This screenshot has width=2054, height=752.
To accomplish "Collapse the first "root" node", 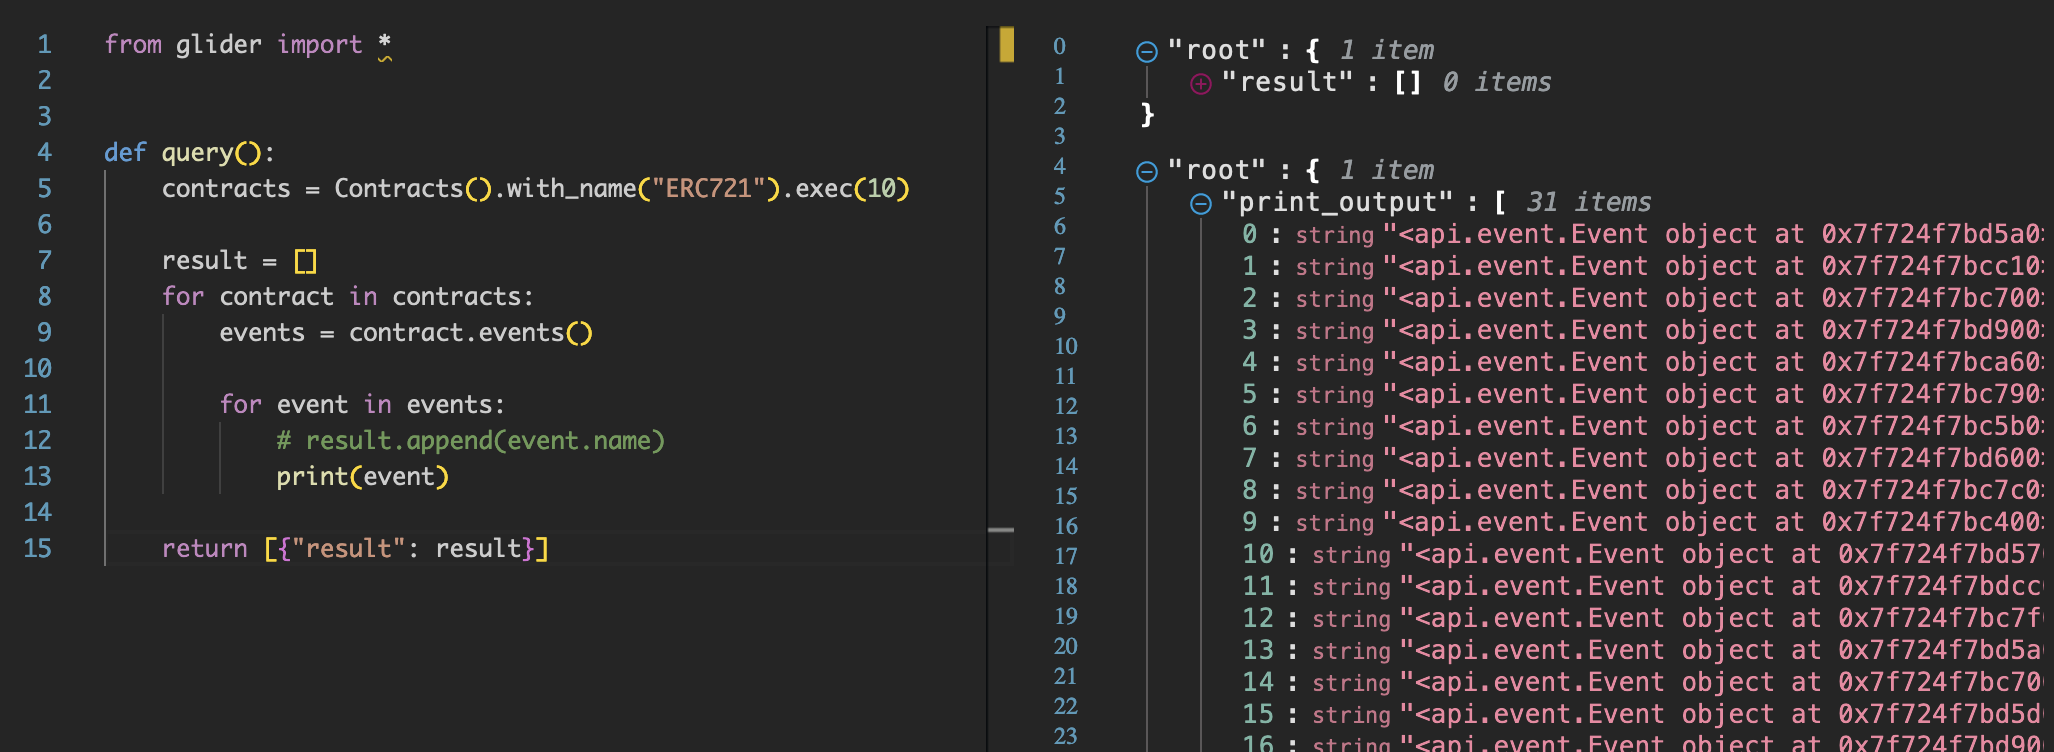I will [1147, 52].
